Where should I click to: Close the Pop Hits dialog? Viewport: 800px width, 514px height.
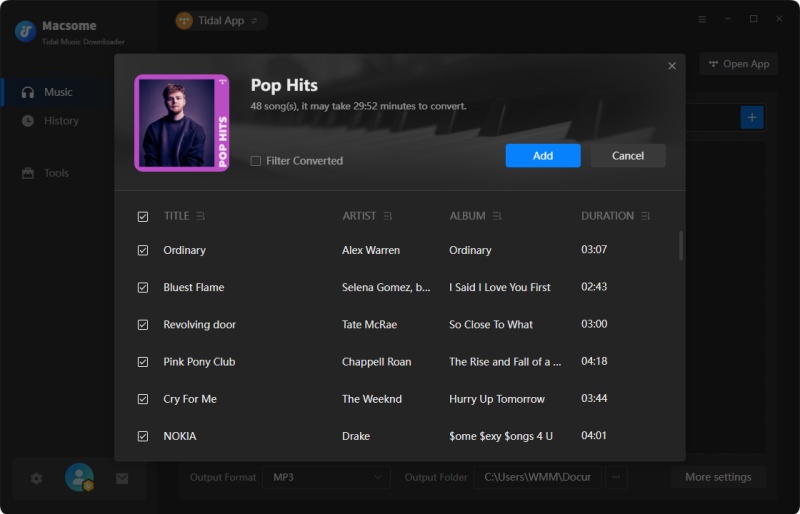coord(671,66)
